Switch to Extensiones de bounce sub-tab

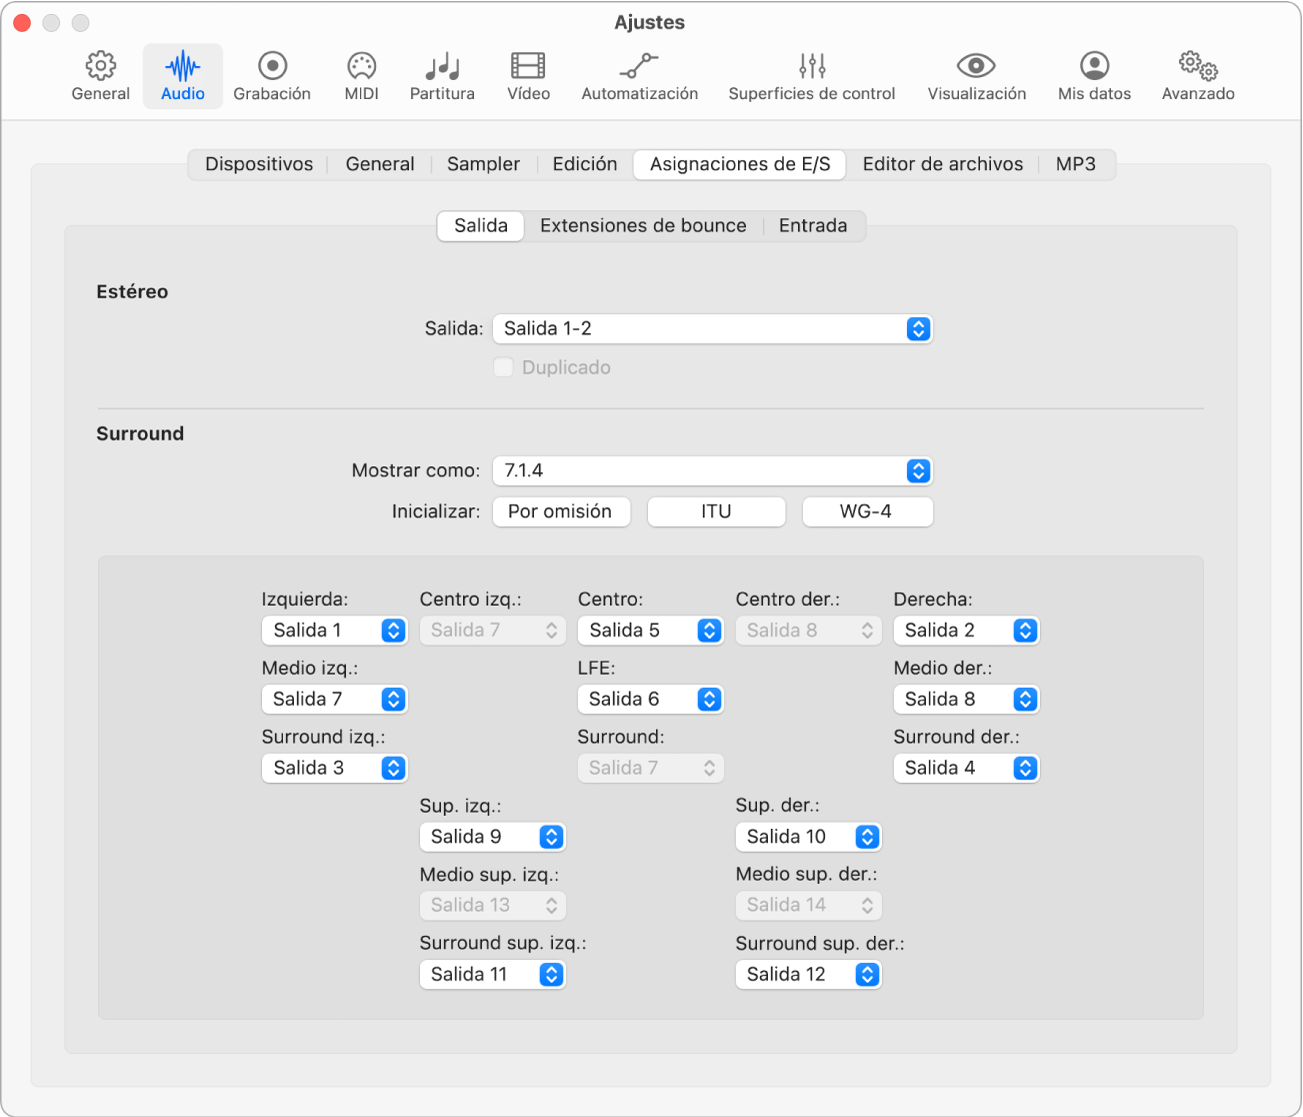point(643,226)
